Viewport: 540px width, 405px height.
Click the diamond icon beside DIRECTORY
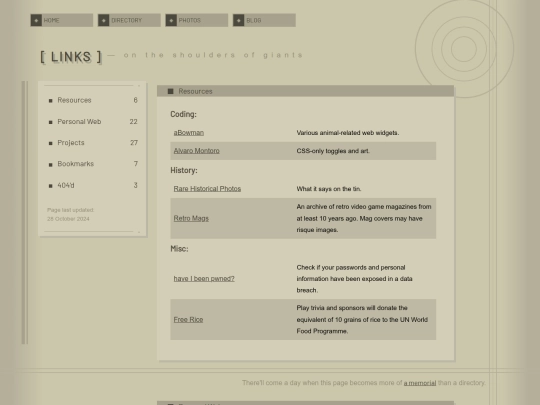(x=104, y=20)
